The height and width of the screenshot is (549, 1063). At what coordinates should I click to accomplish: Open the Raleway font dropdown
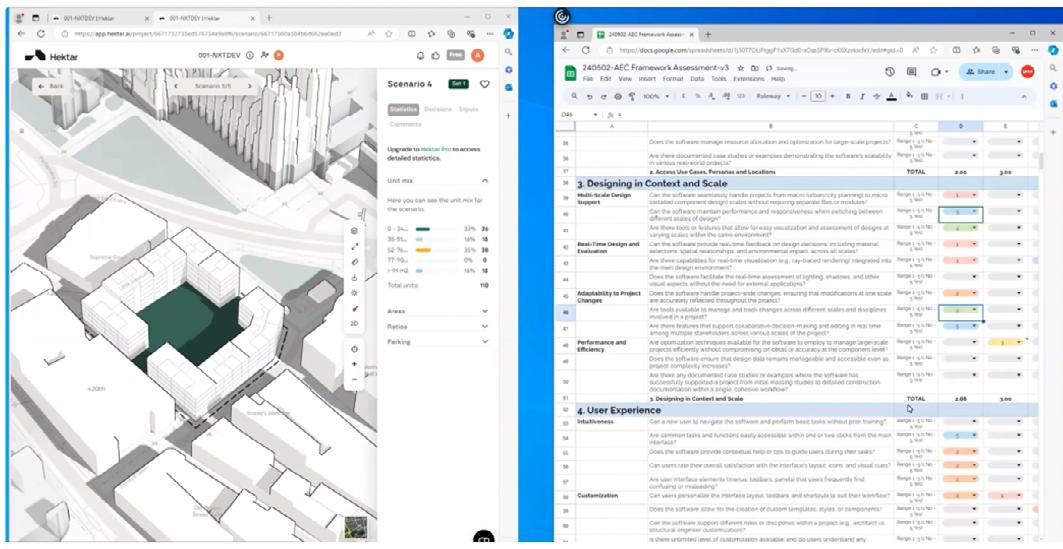[x=774, y=97]
